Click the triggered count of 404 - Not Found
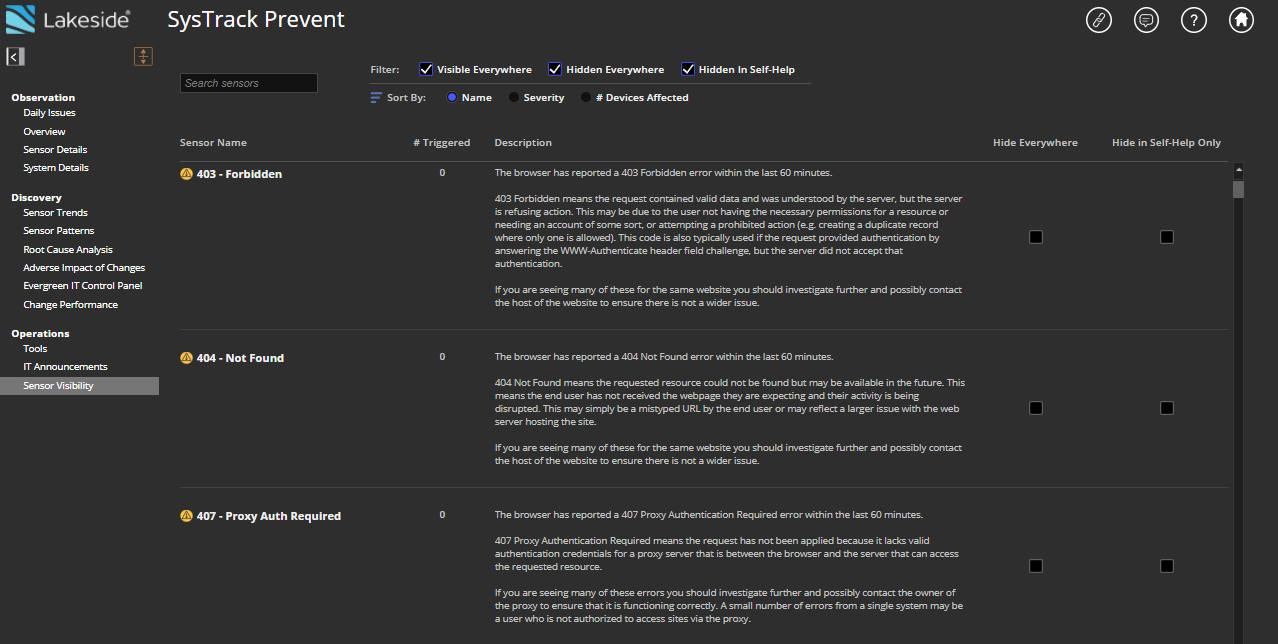This screenshot has width=1278, height=644. point(442,357)
